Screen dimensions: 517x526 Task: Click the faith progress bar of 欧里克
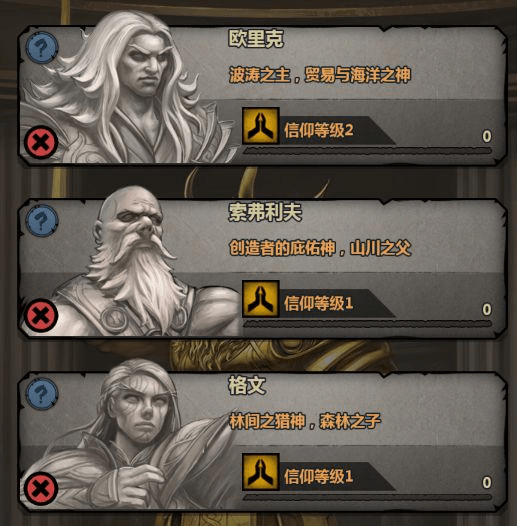click(367, 151)
